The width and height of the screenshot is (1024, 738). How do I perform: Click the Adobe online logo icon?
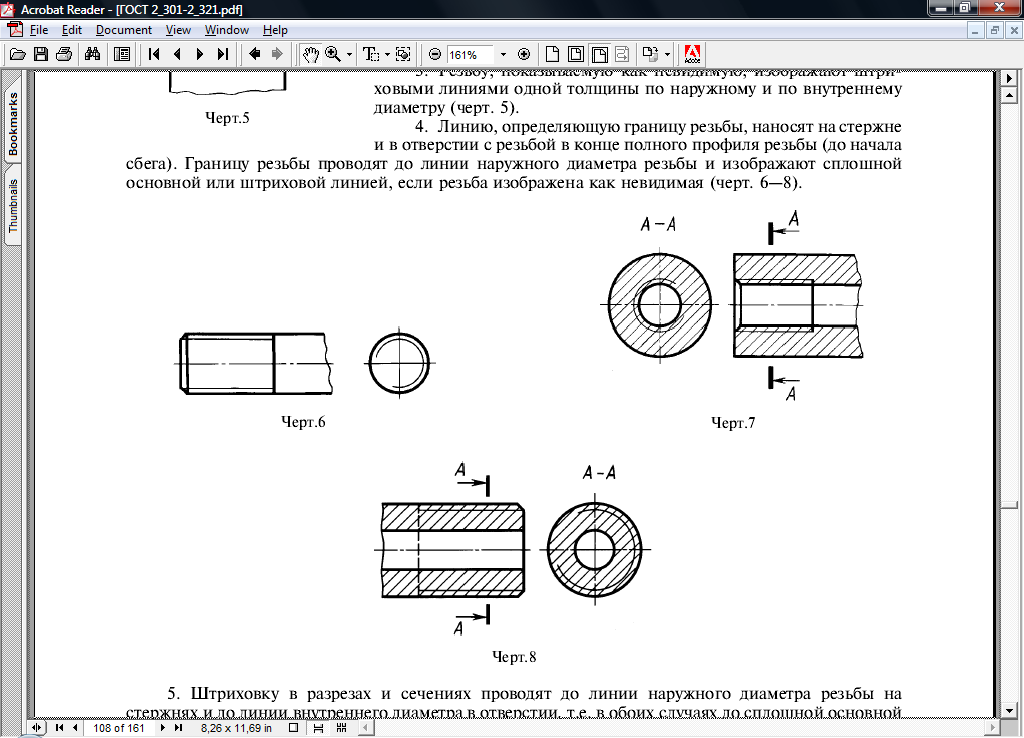(692, 54)
